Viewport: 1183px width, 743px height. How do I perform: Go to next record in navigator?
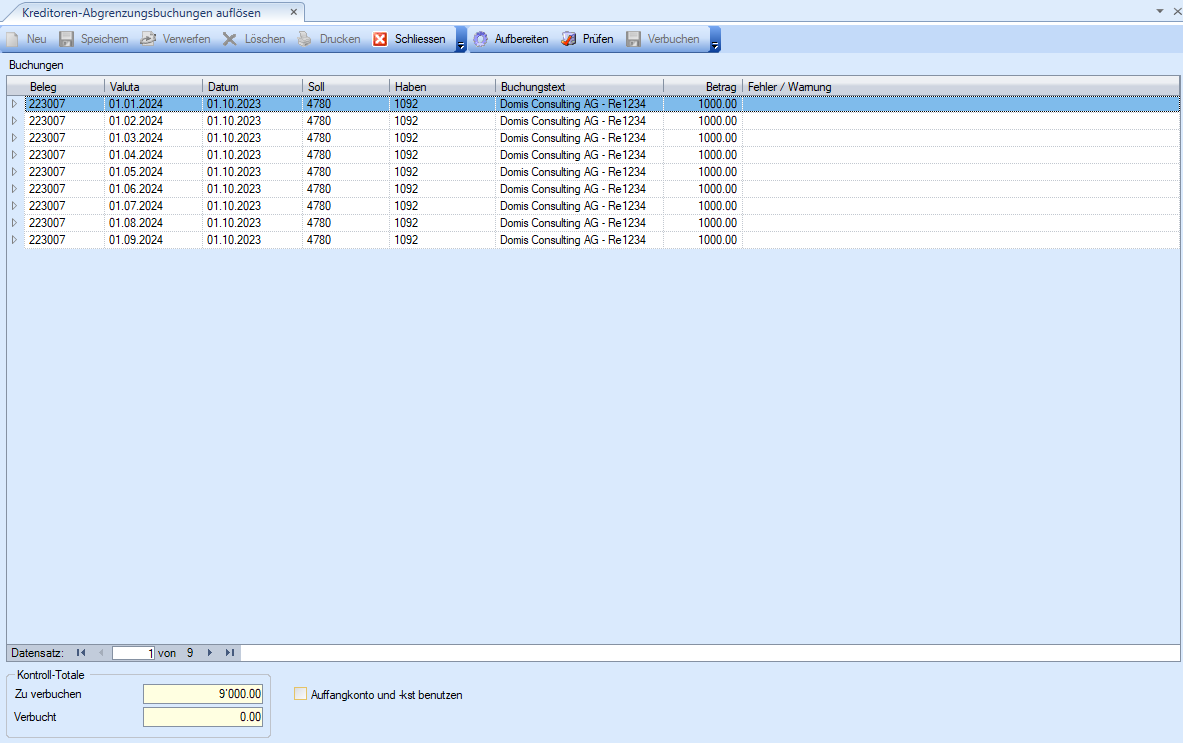[x=210, y=653]
